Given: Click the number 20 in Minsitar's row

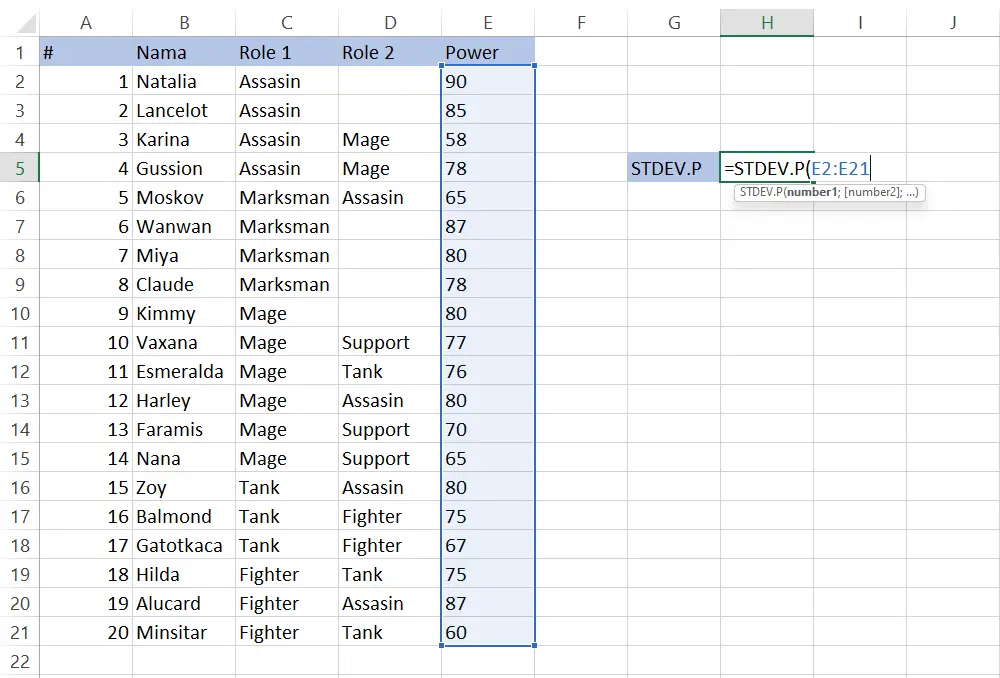Looking at the screenshot, I should tap(86, 633).
